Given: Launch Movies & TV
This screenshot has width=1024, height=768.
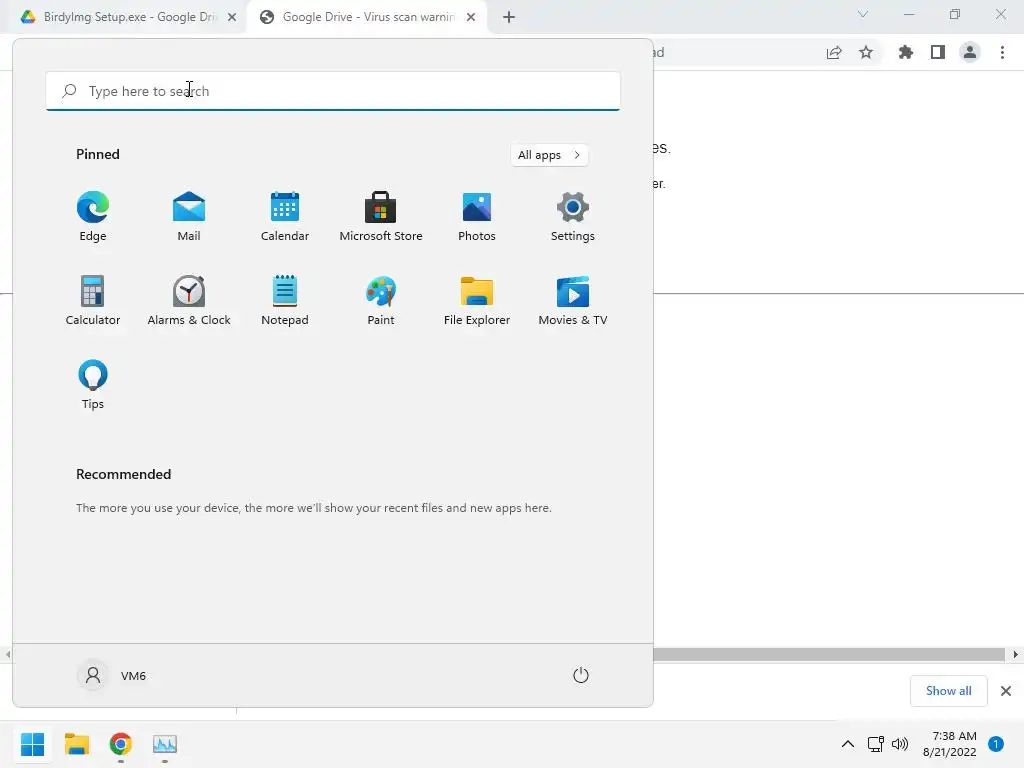Looking at the screenshot, I should coord(573,300).
